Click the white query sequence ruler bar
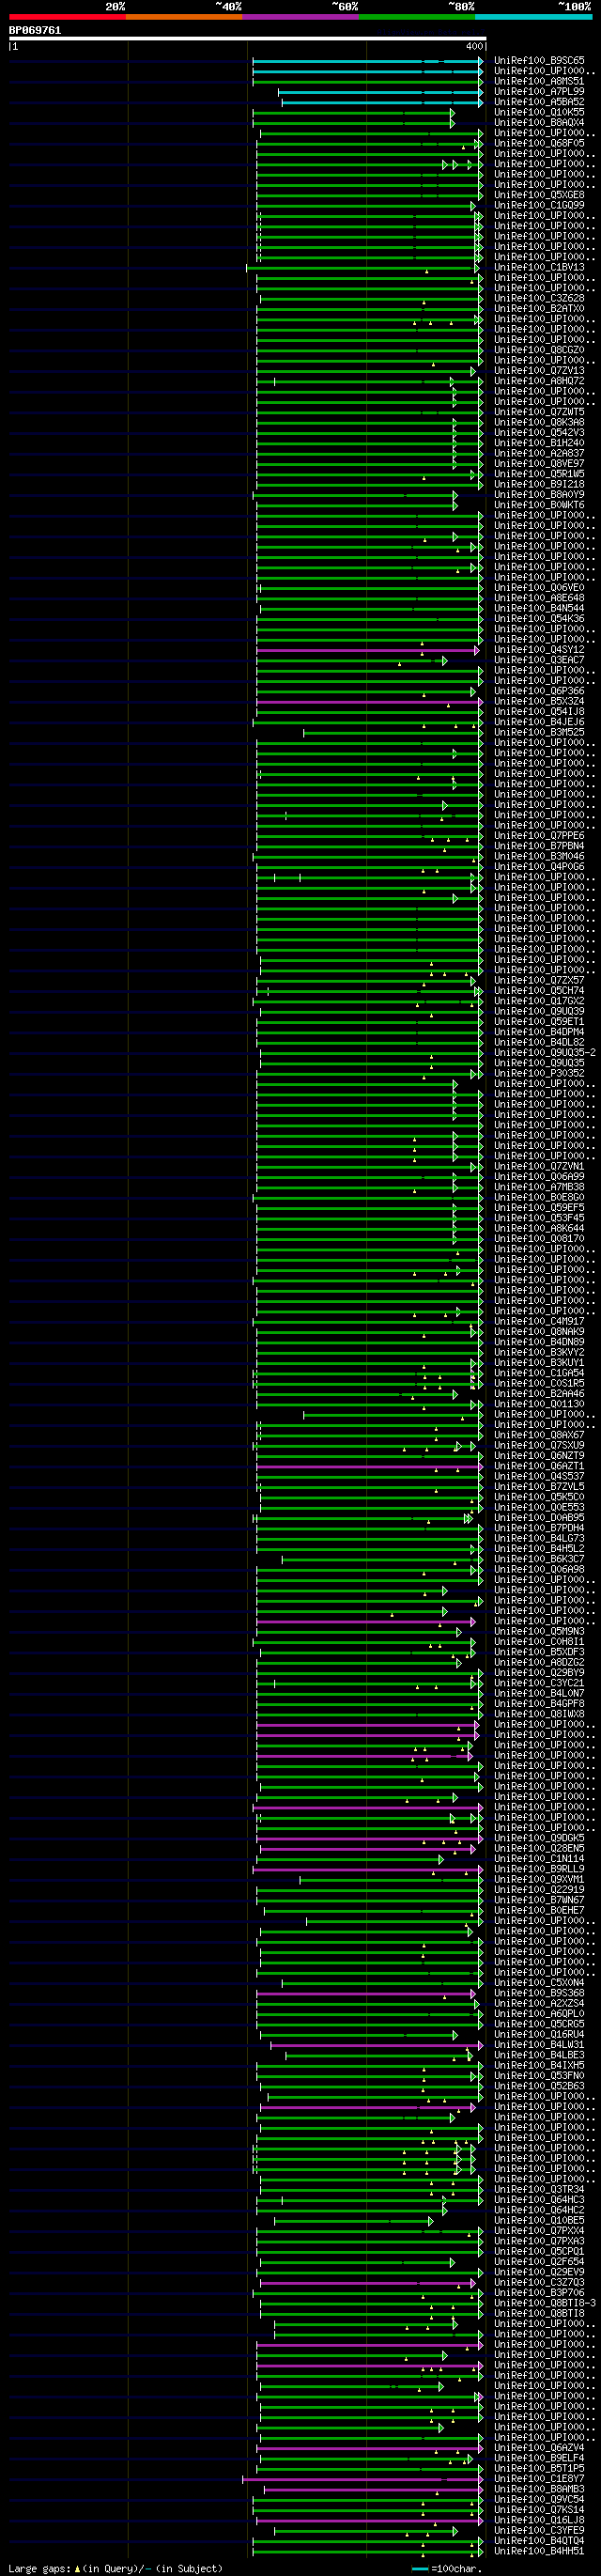 (248, 39)
